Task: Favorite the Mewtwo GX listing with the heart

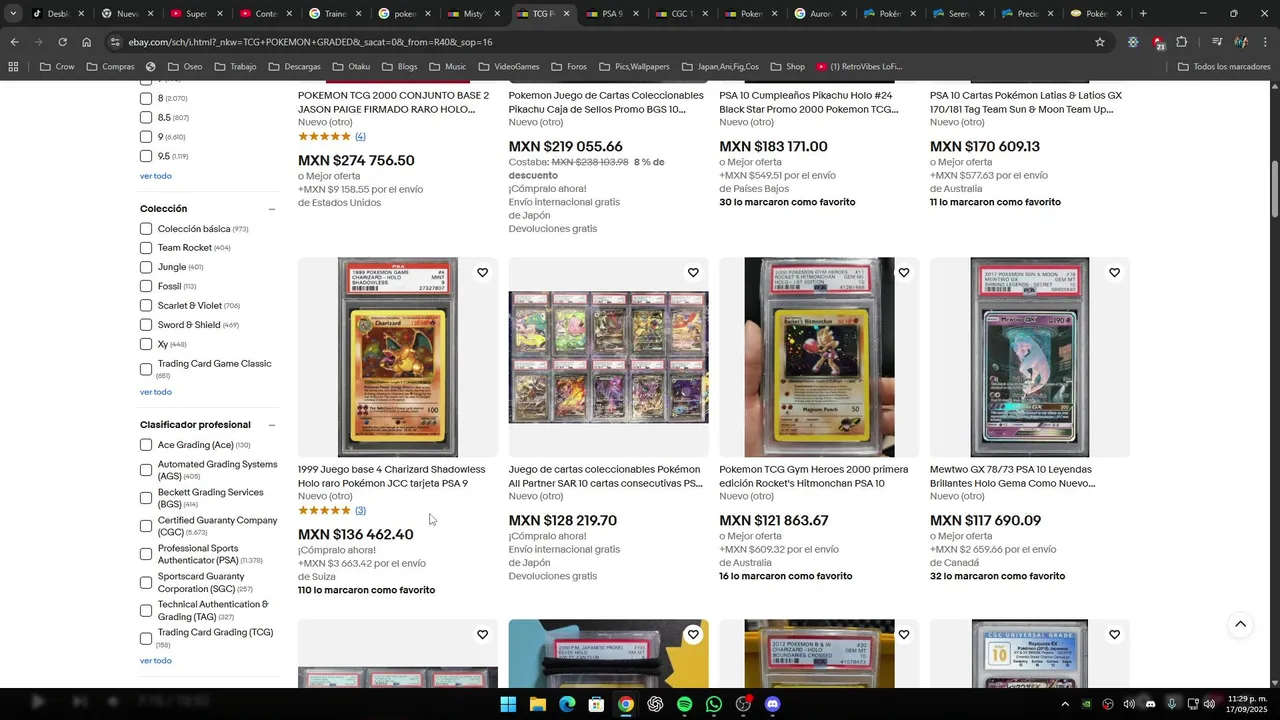Action: (x=1114, y=273)
